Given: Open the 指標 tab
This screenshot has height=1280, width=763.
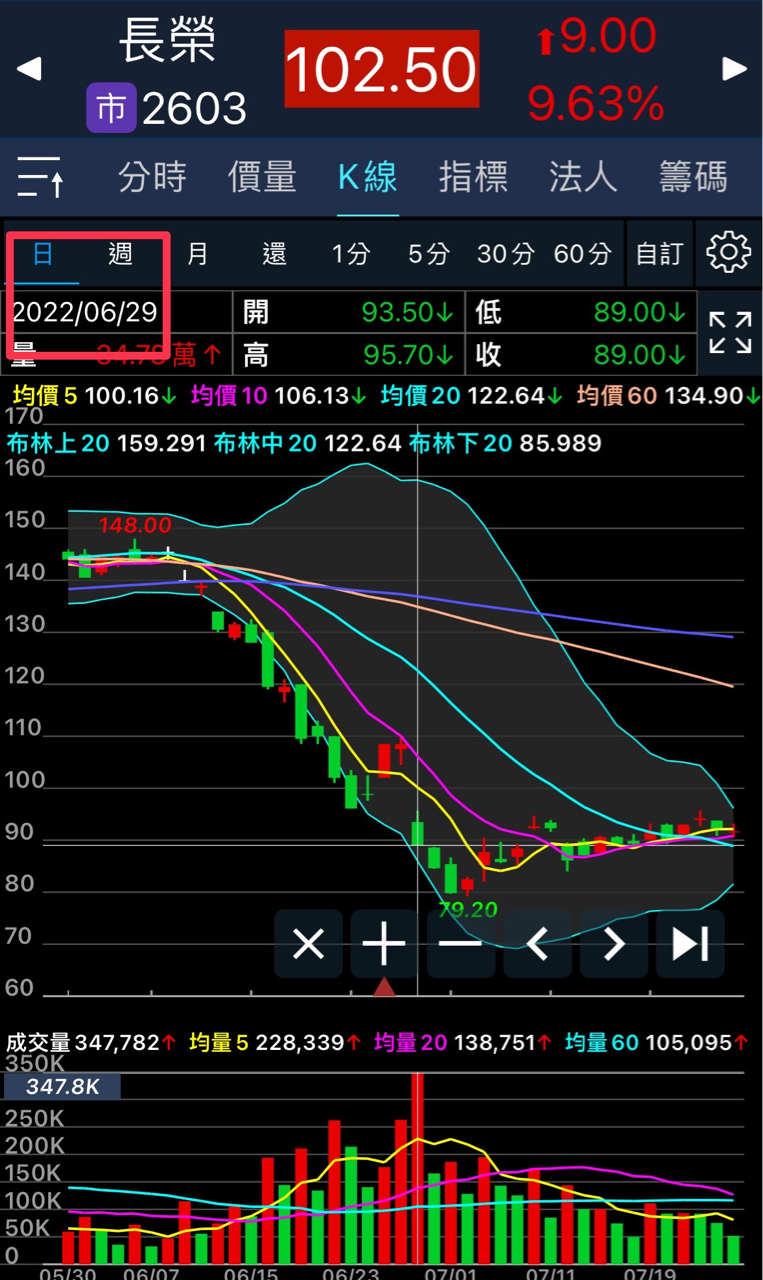Looking at the screenshot, I should click(474, 177).
